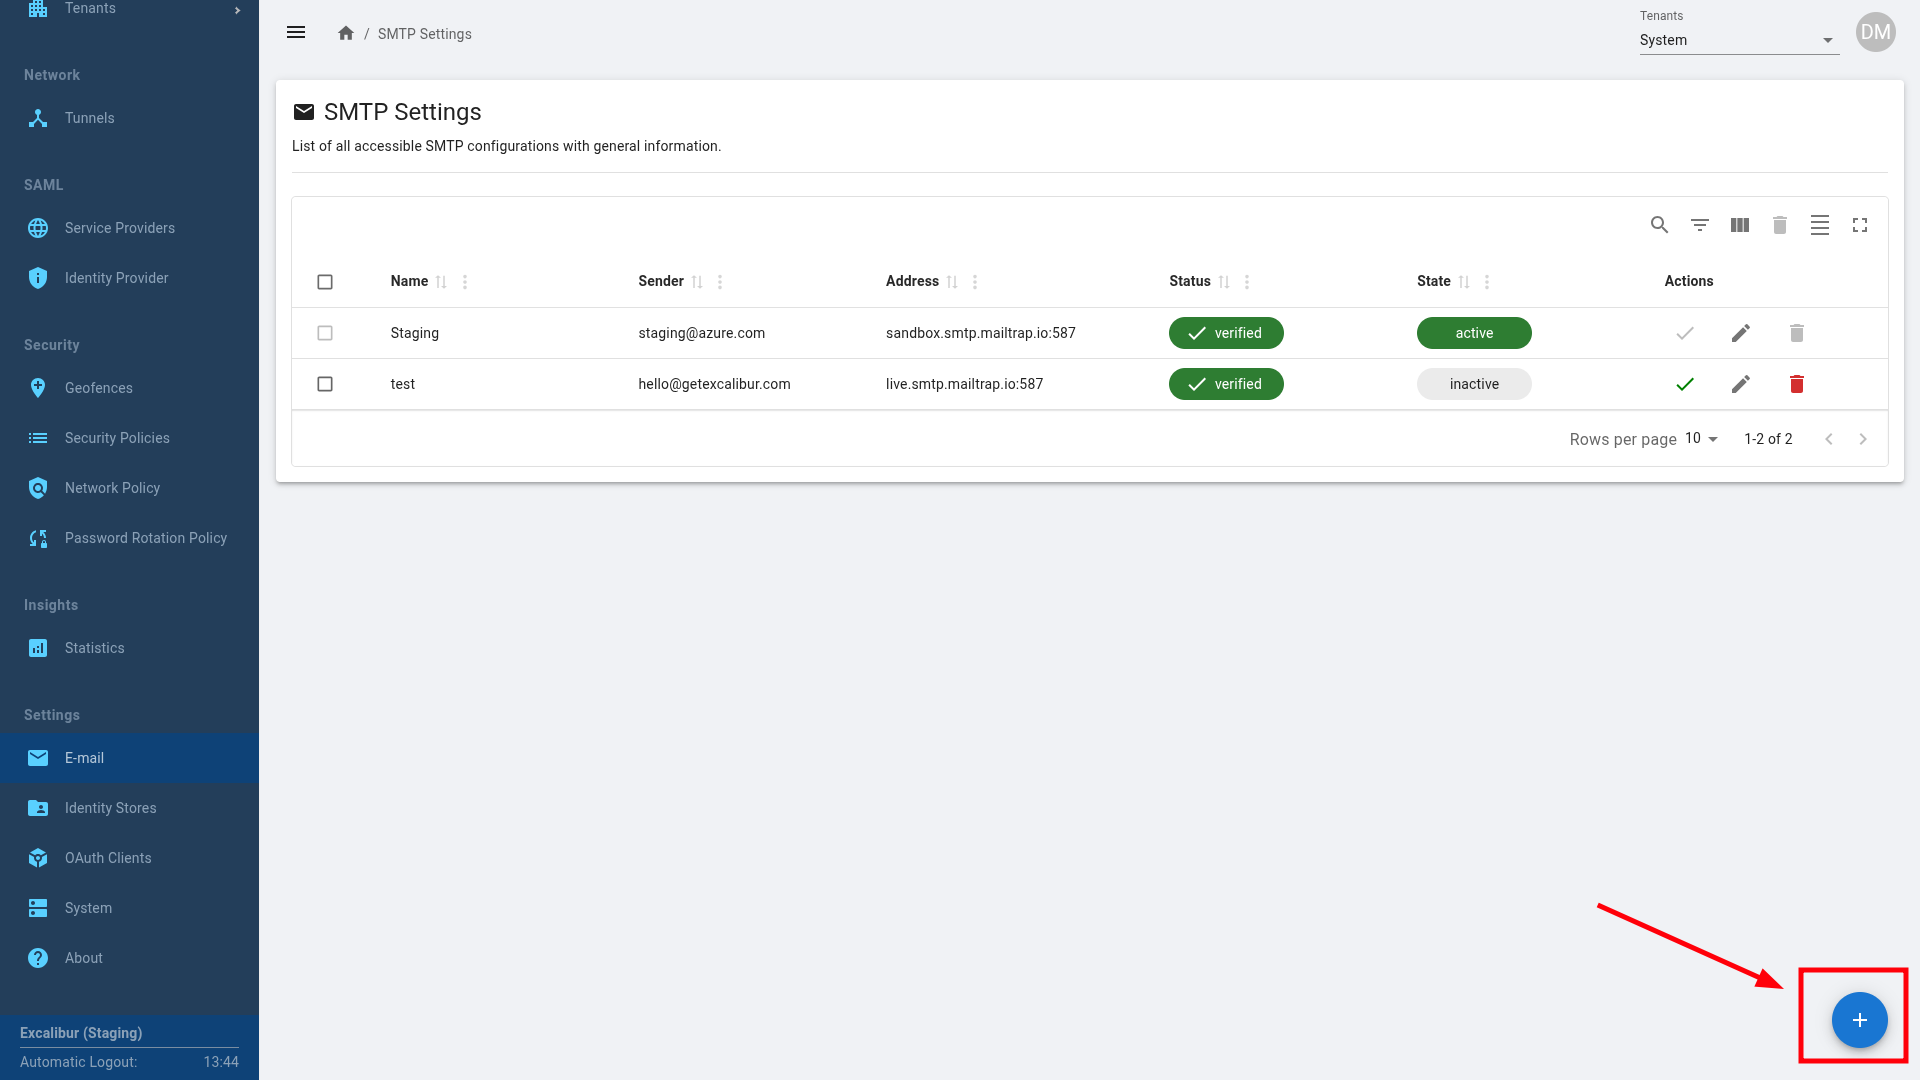Open the Tenants System dropdown
Screen dimensions: 1920x1080
tap(1738, 40)
